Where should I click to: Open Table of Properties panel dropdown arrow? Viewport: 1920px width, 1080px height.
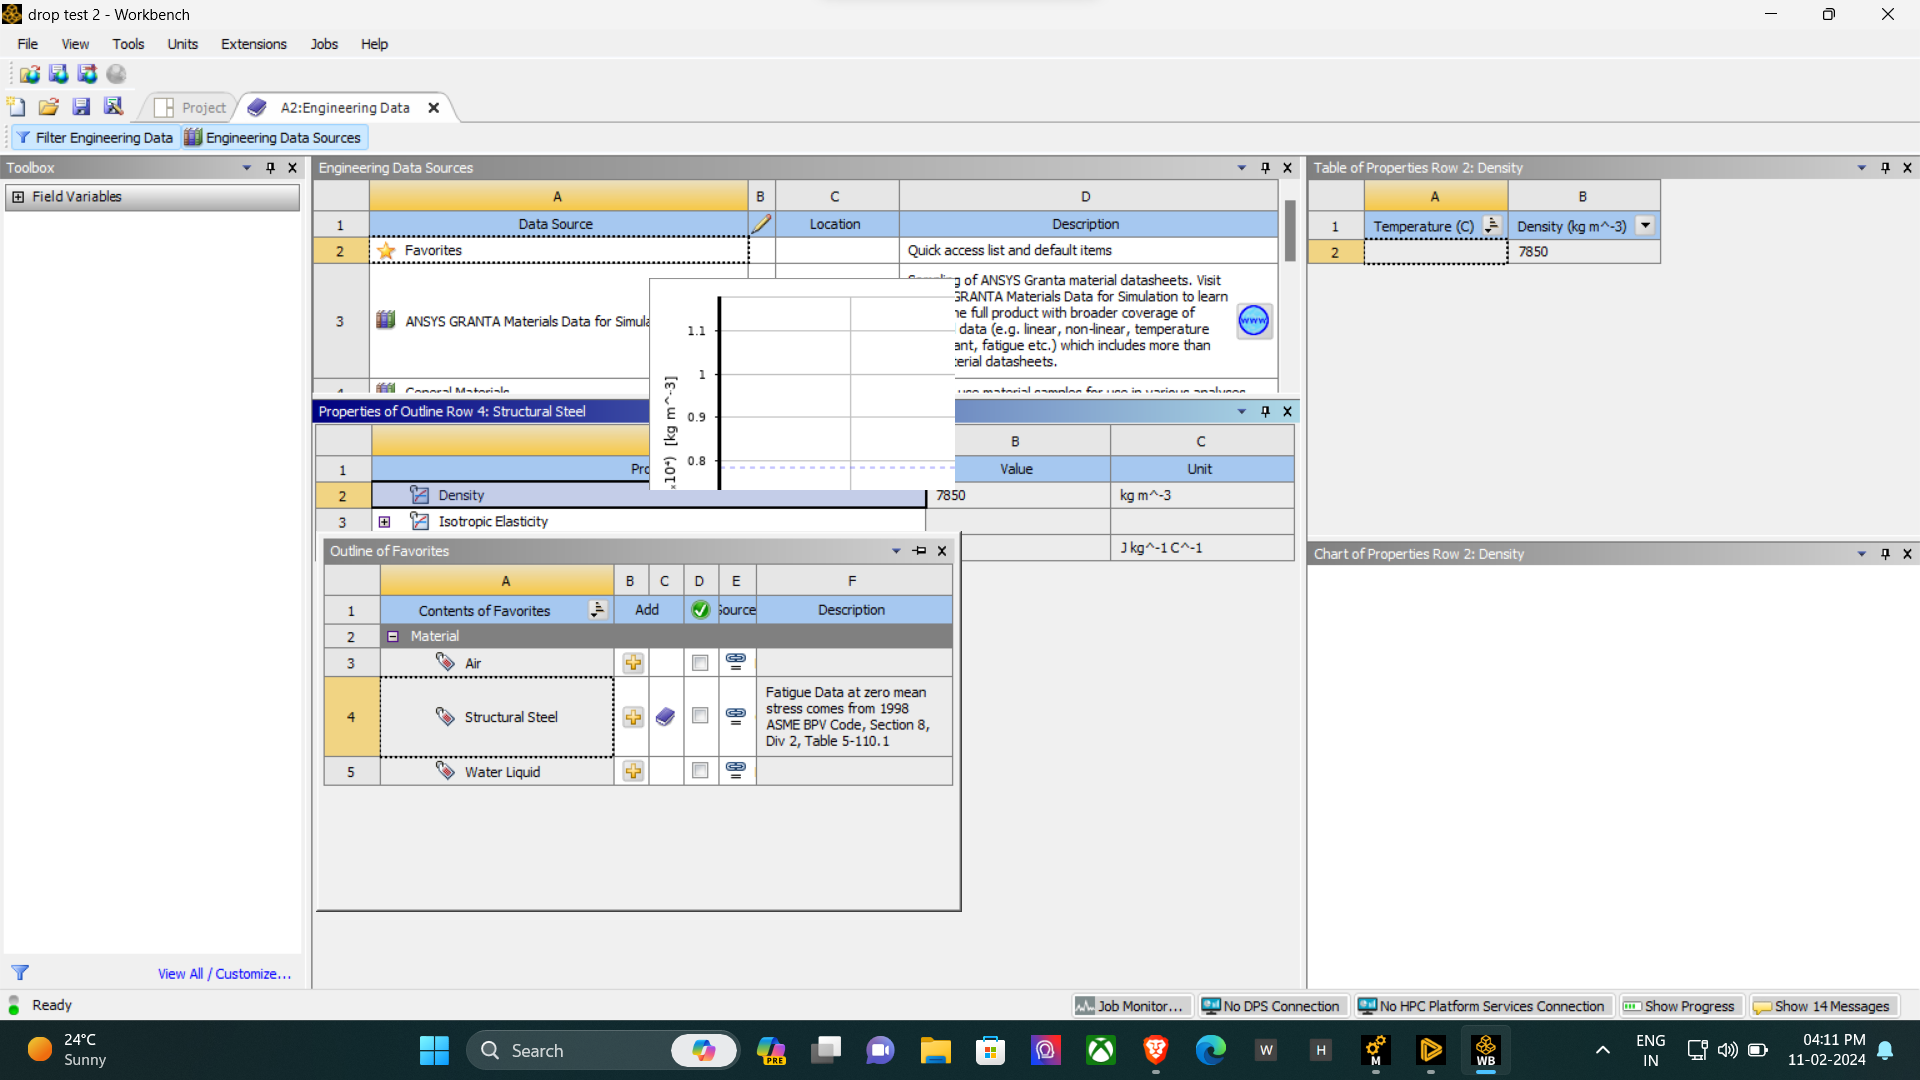(x=1861, y=168)
